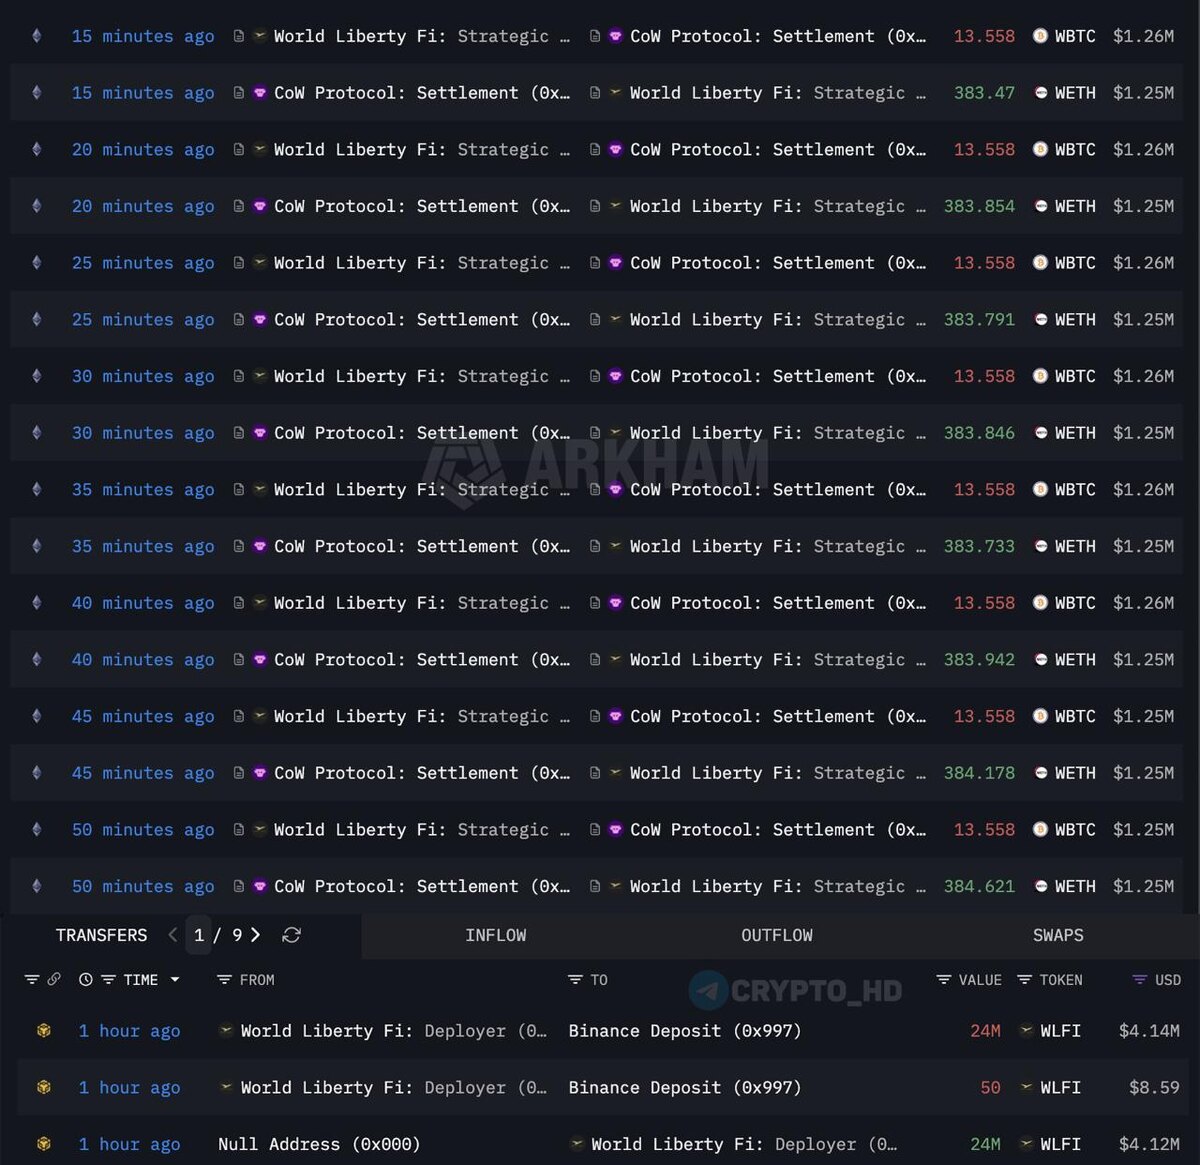The image size is (1200, 1165).
Task: Go to next transfers page
Action: [x=256, y=935]
